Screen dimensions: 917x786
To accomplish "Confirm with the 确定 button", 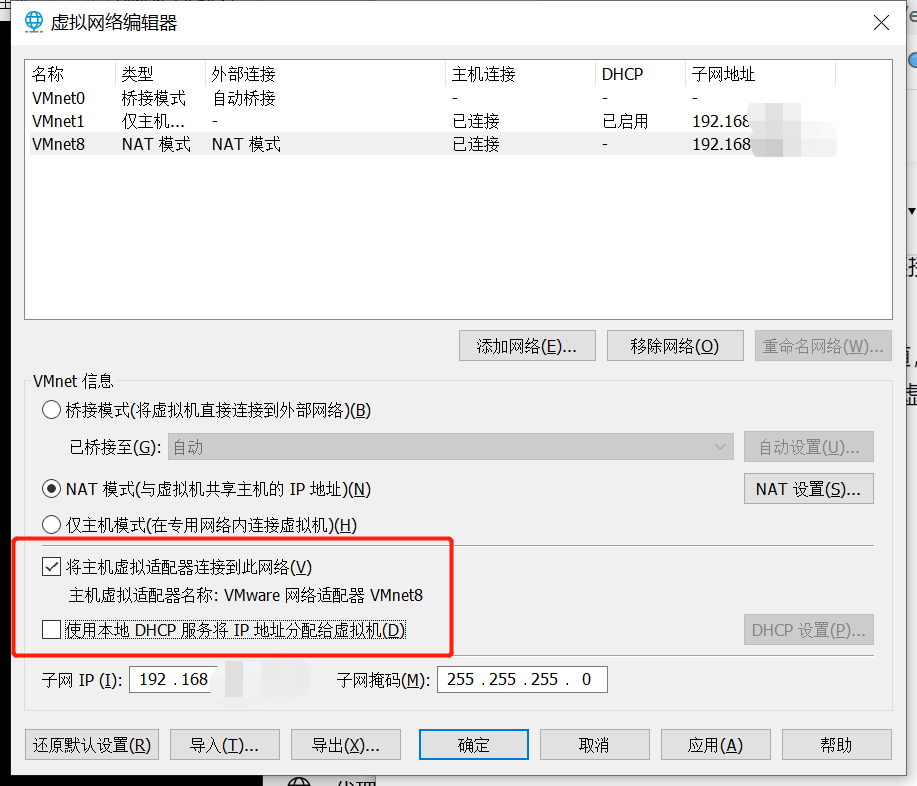I will tap(474, 745).
